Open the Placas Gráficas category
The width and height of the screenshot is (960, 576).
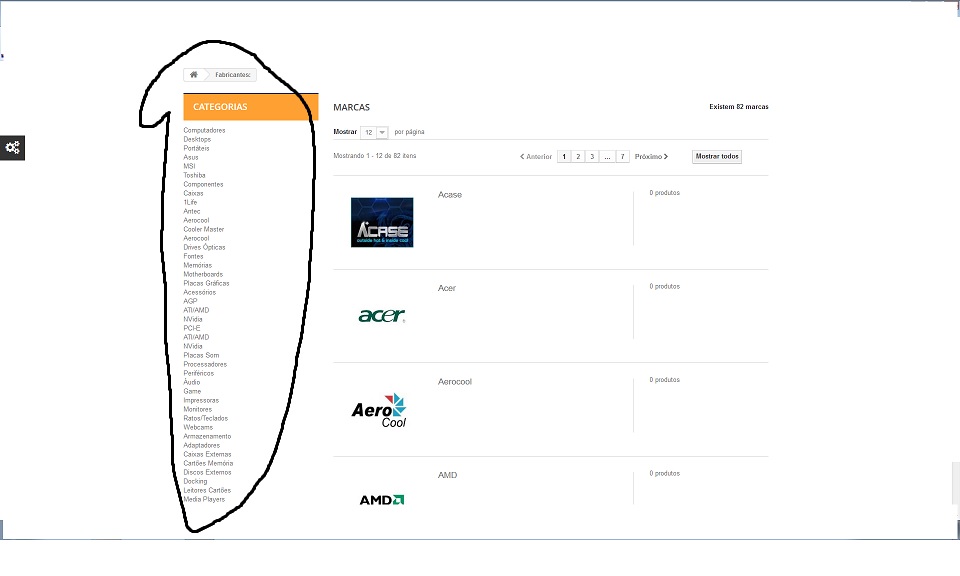[x=206, y=283]
